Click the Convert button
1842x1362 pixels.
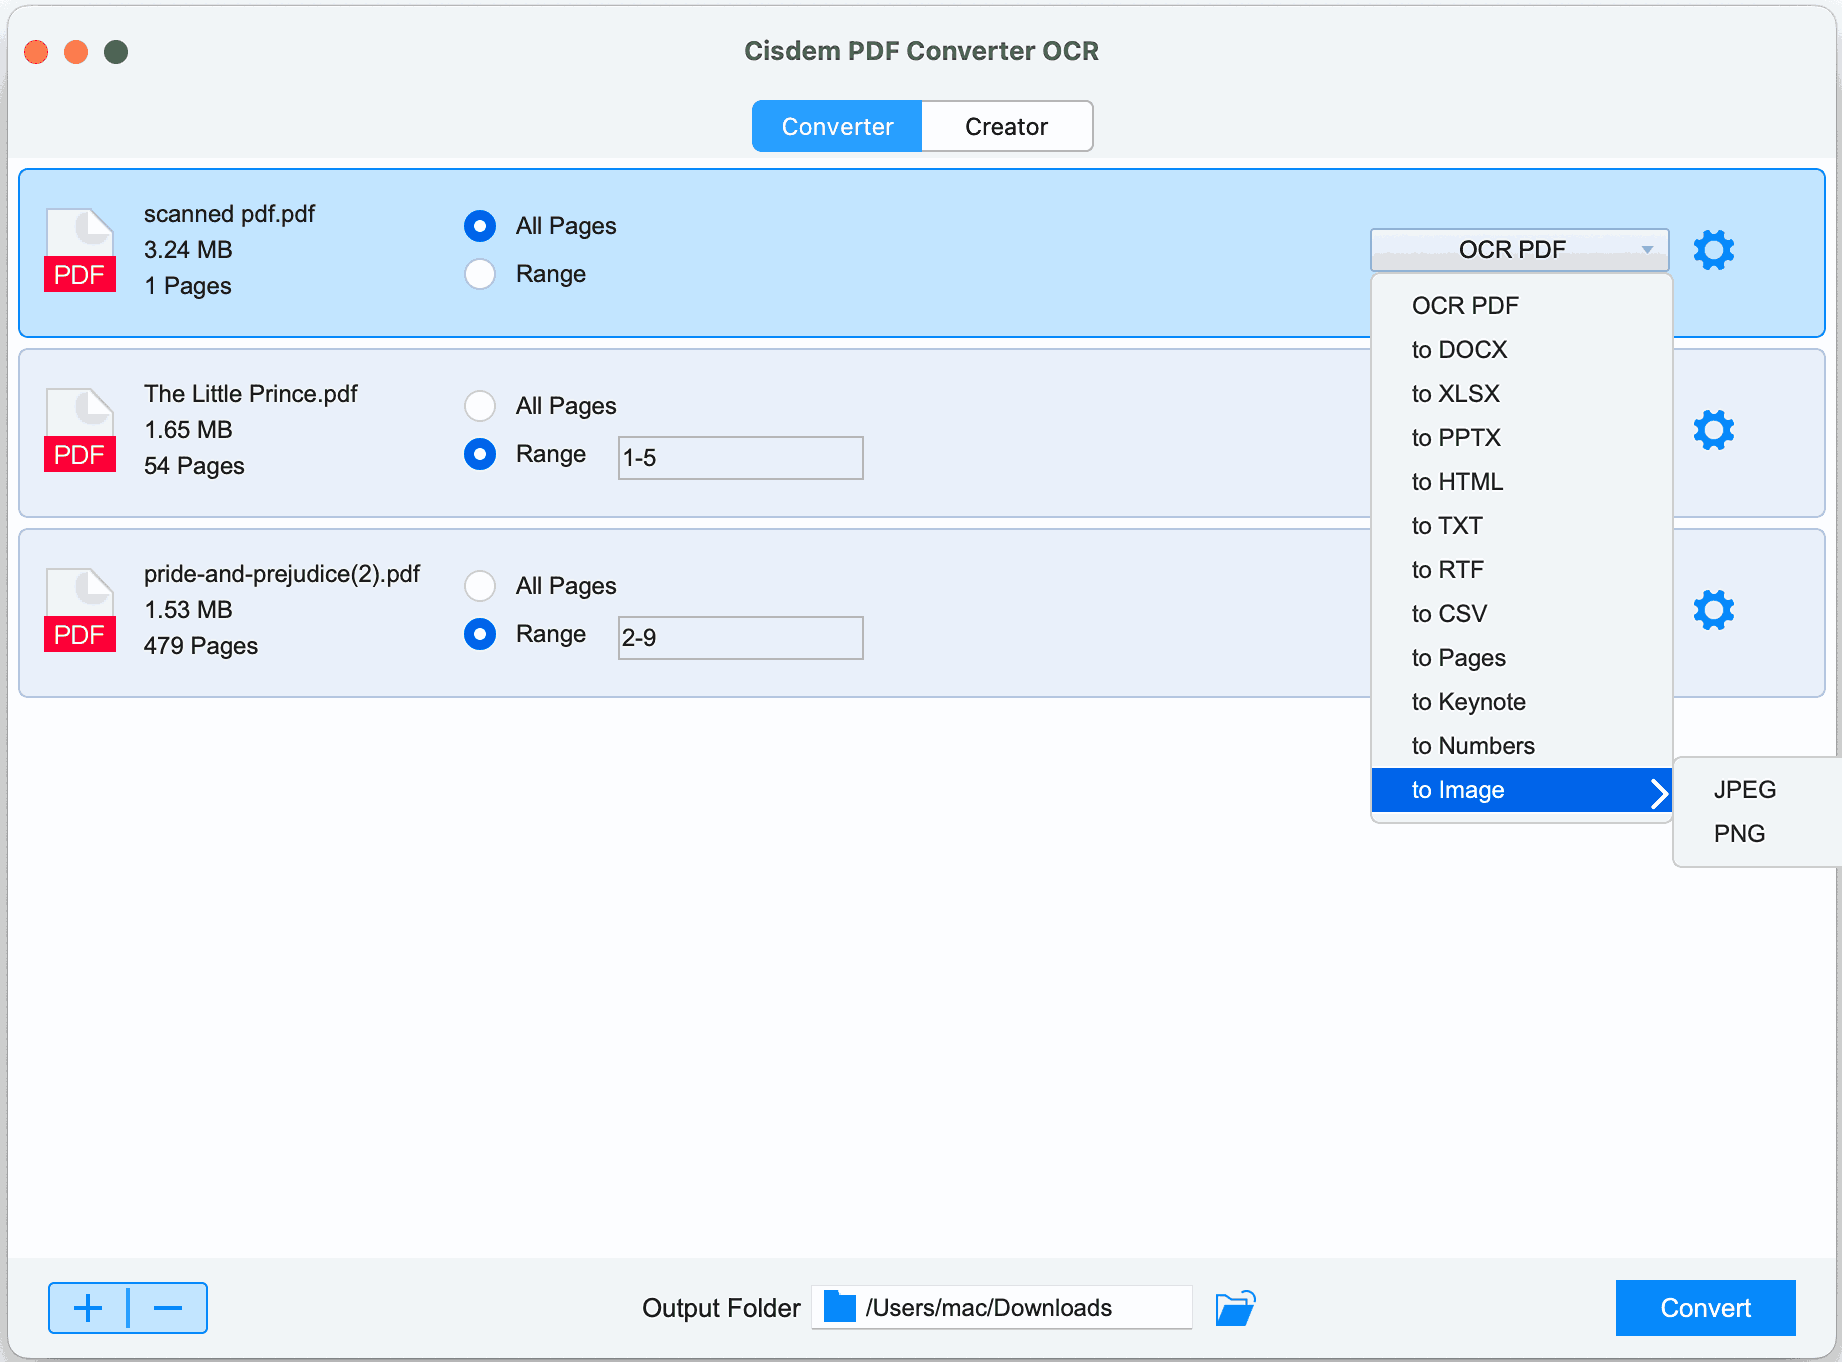(1705, 1308)
